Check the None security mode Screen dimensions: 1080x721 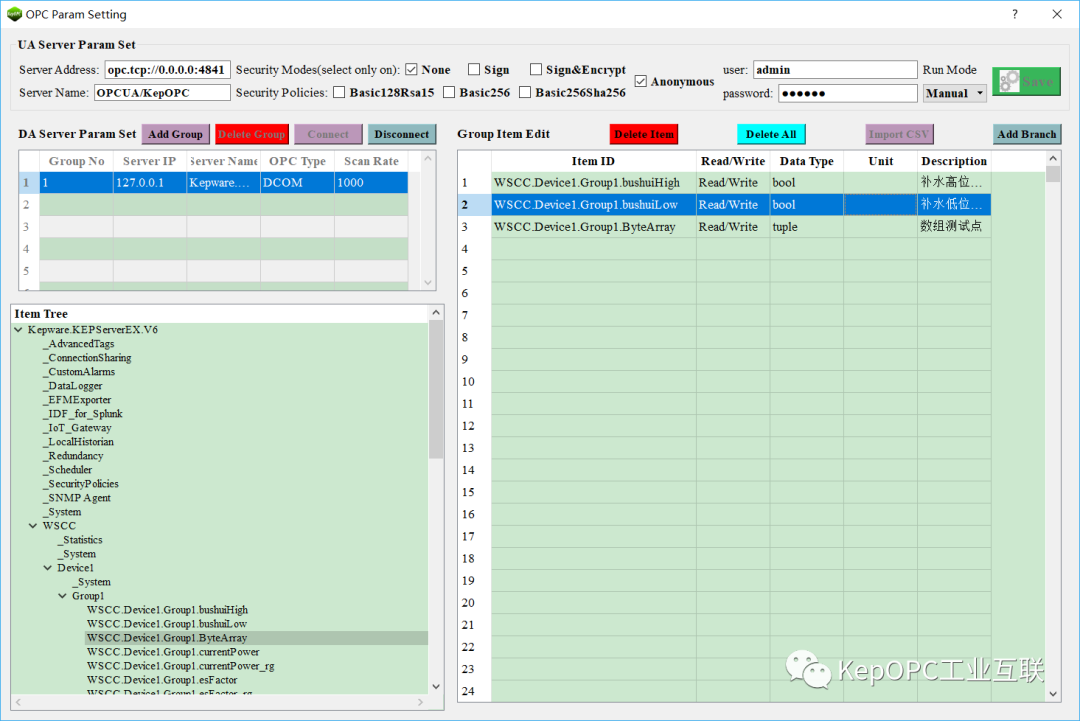[411, 70]
